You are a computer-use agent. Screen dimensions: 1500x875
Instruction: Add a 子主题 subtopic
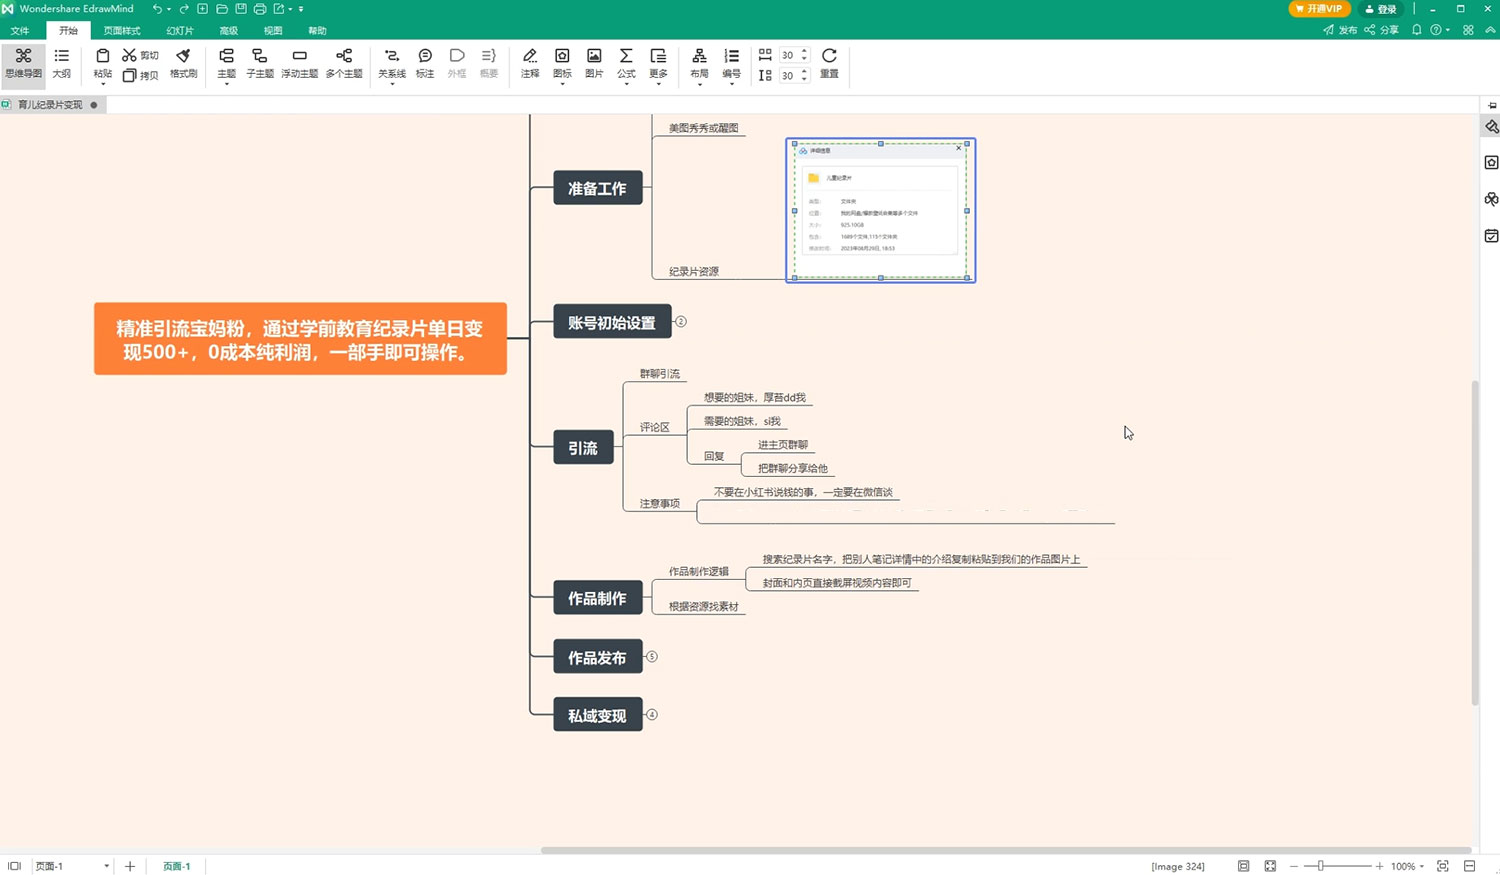(x=260, y=63)
